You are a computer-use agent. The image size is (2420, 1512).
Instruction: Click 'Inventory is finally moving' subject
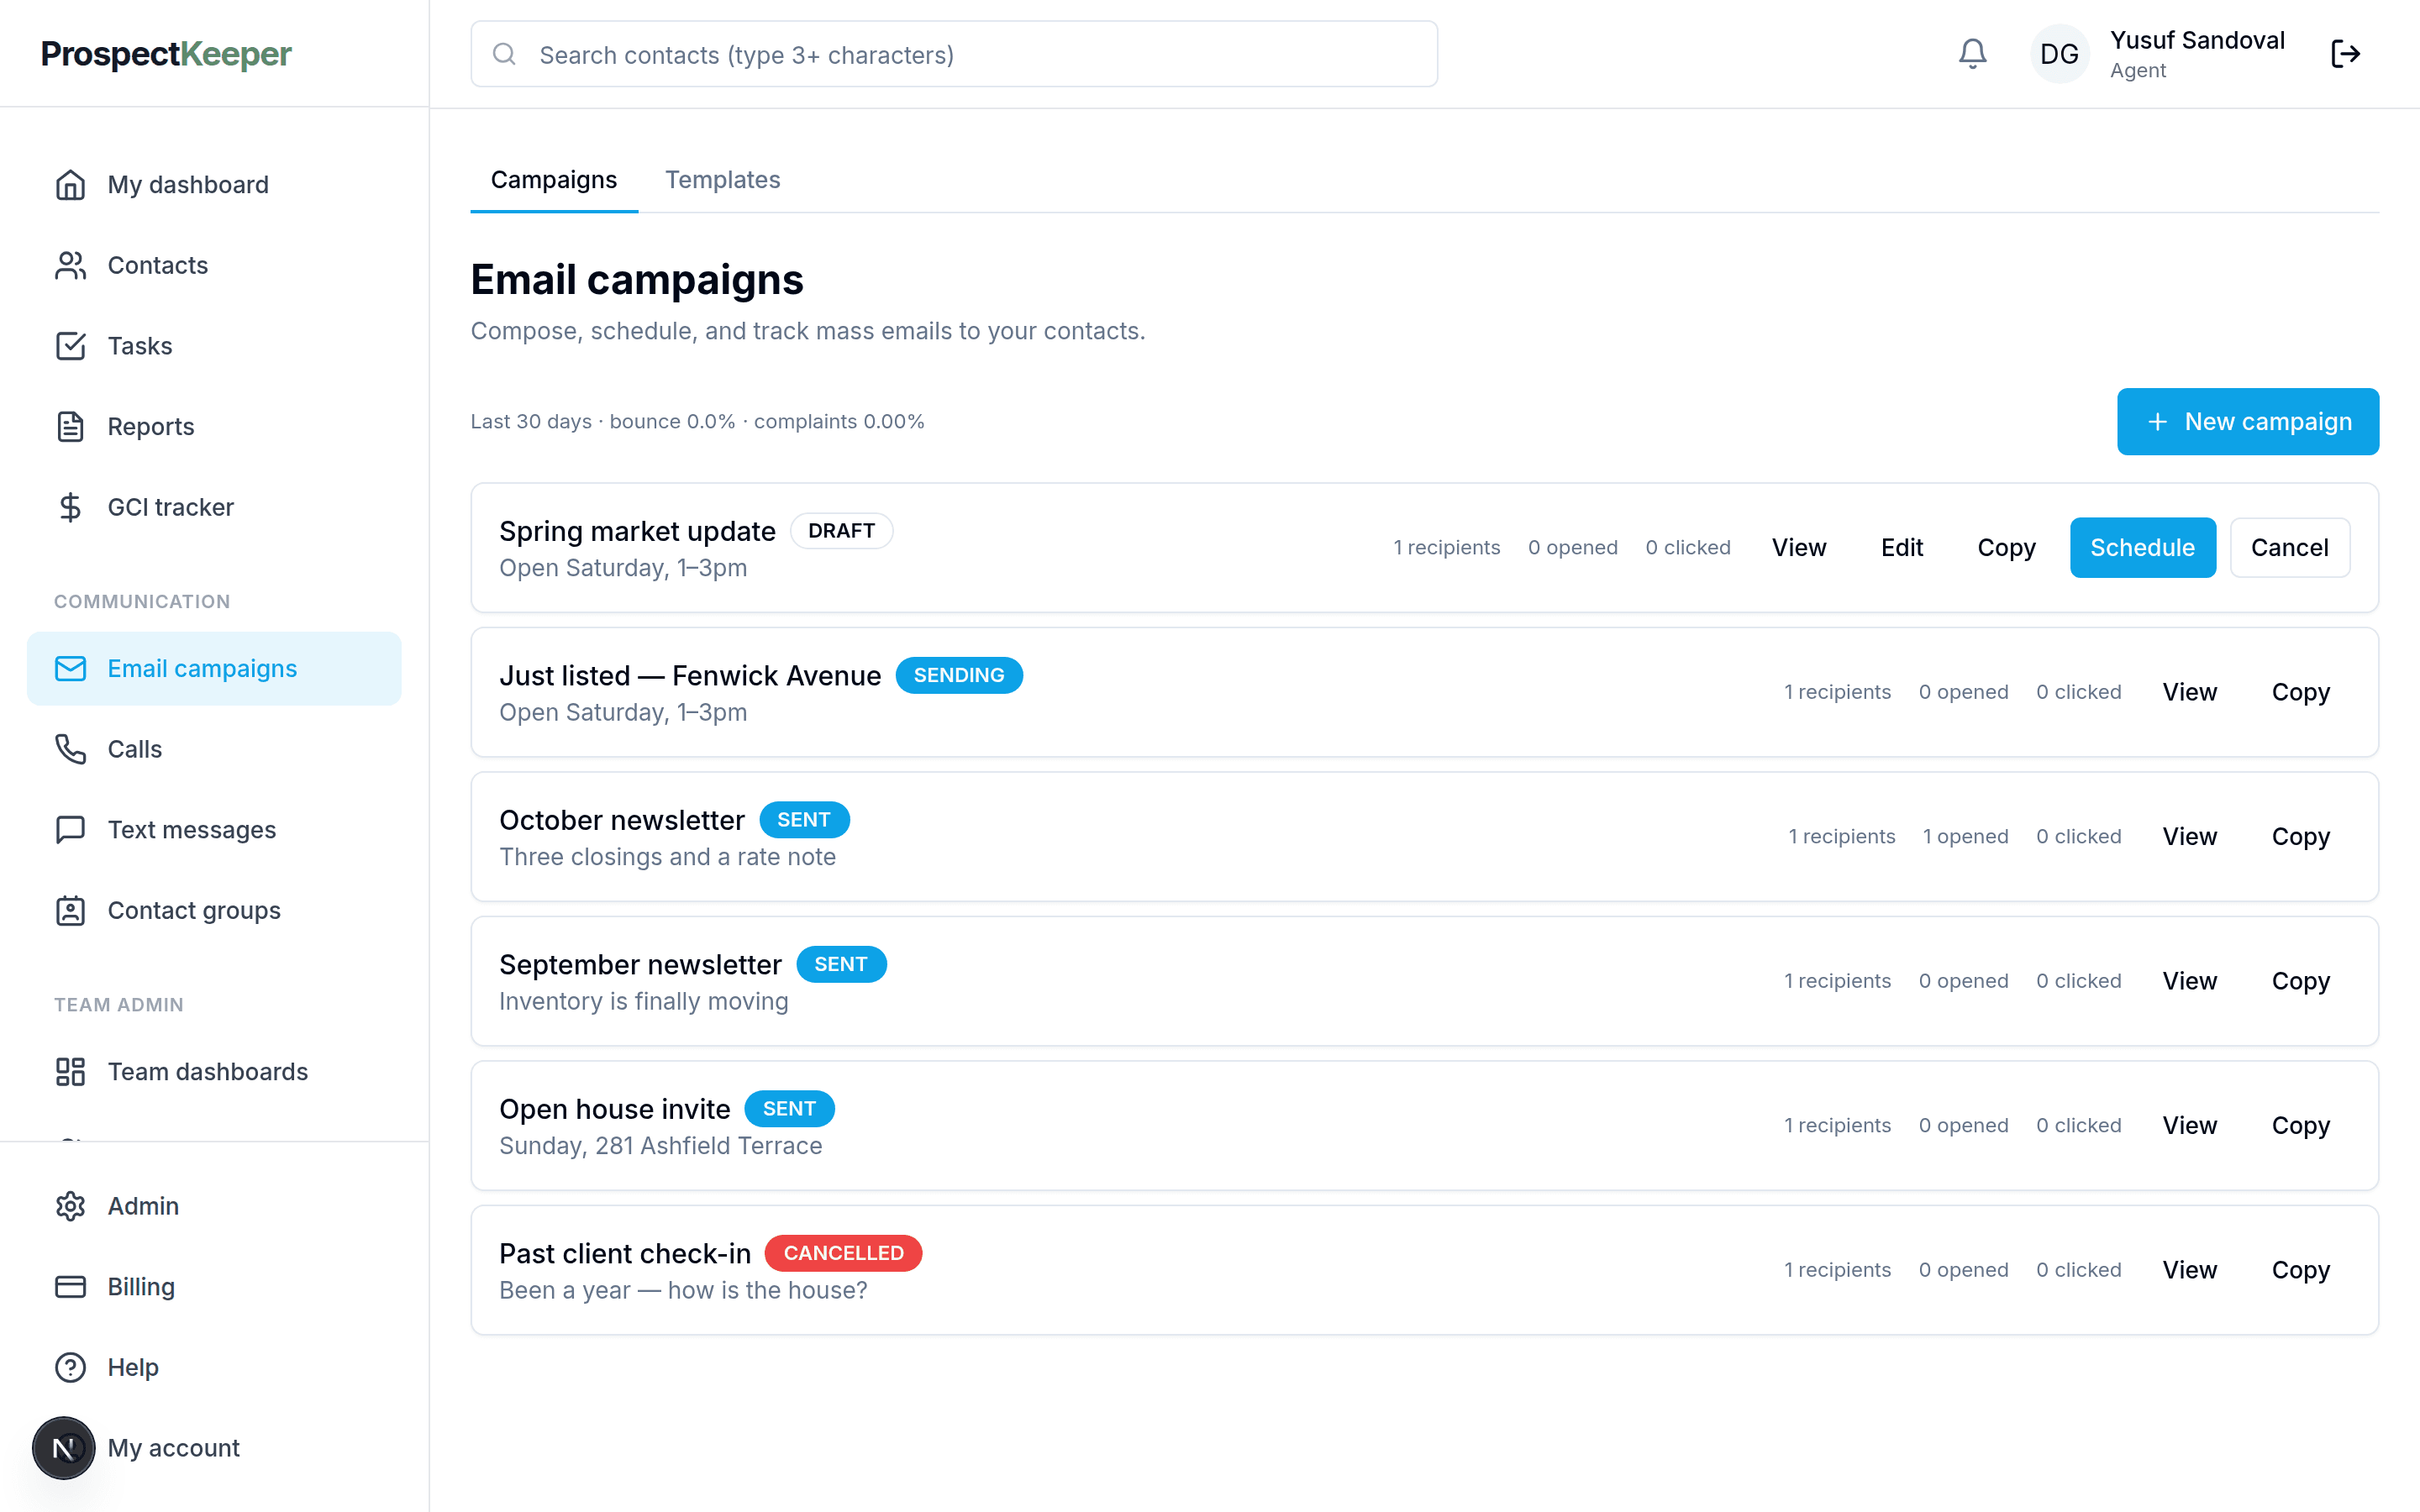[x=643, y=1002]
